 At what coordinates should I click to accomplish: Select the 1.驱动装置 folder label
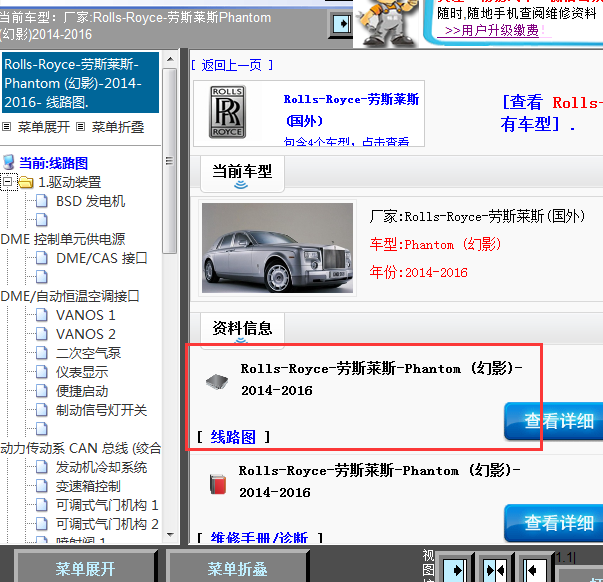point(70,182)
